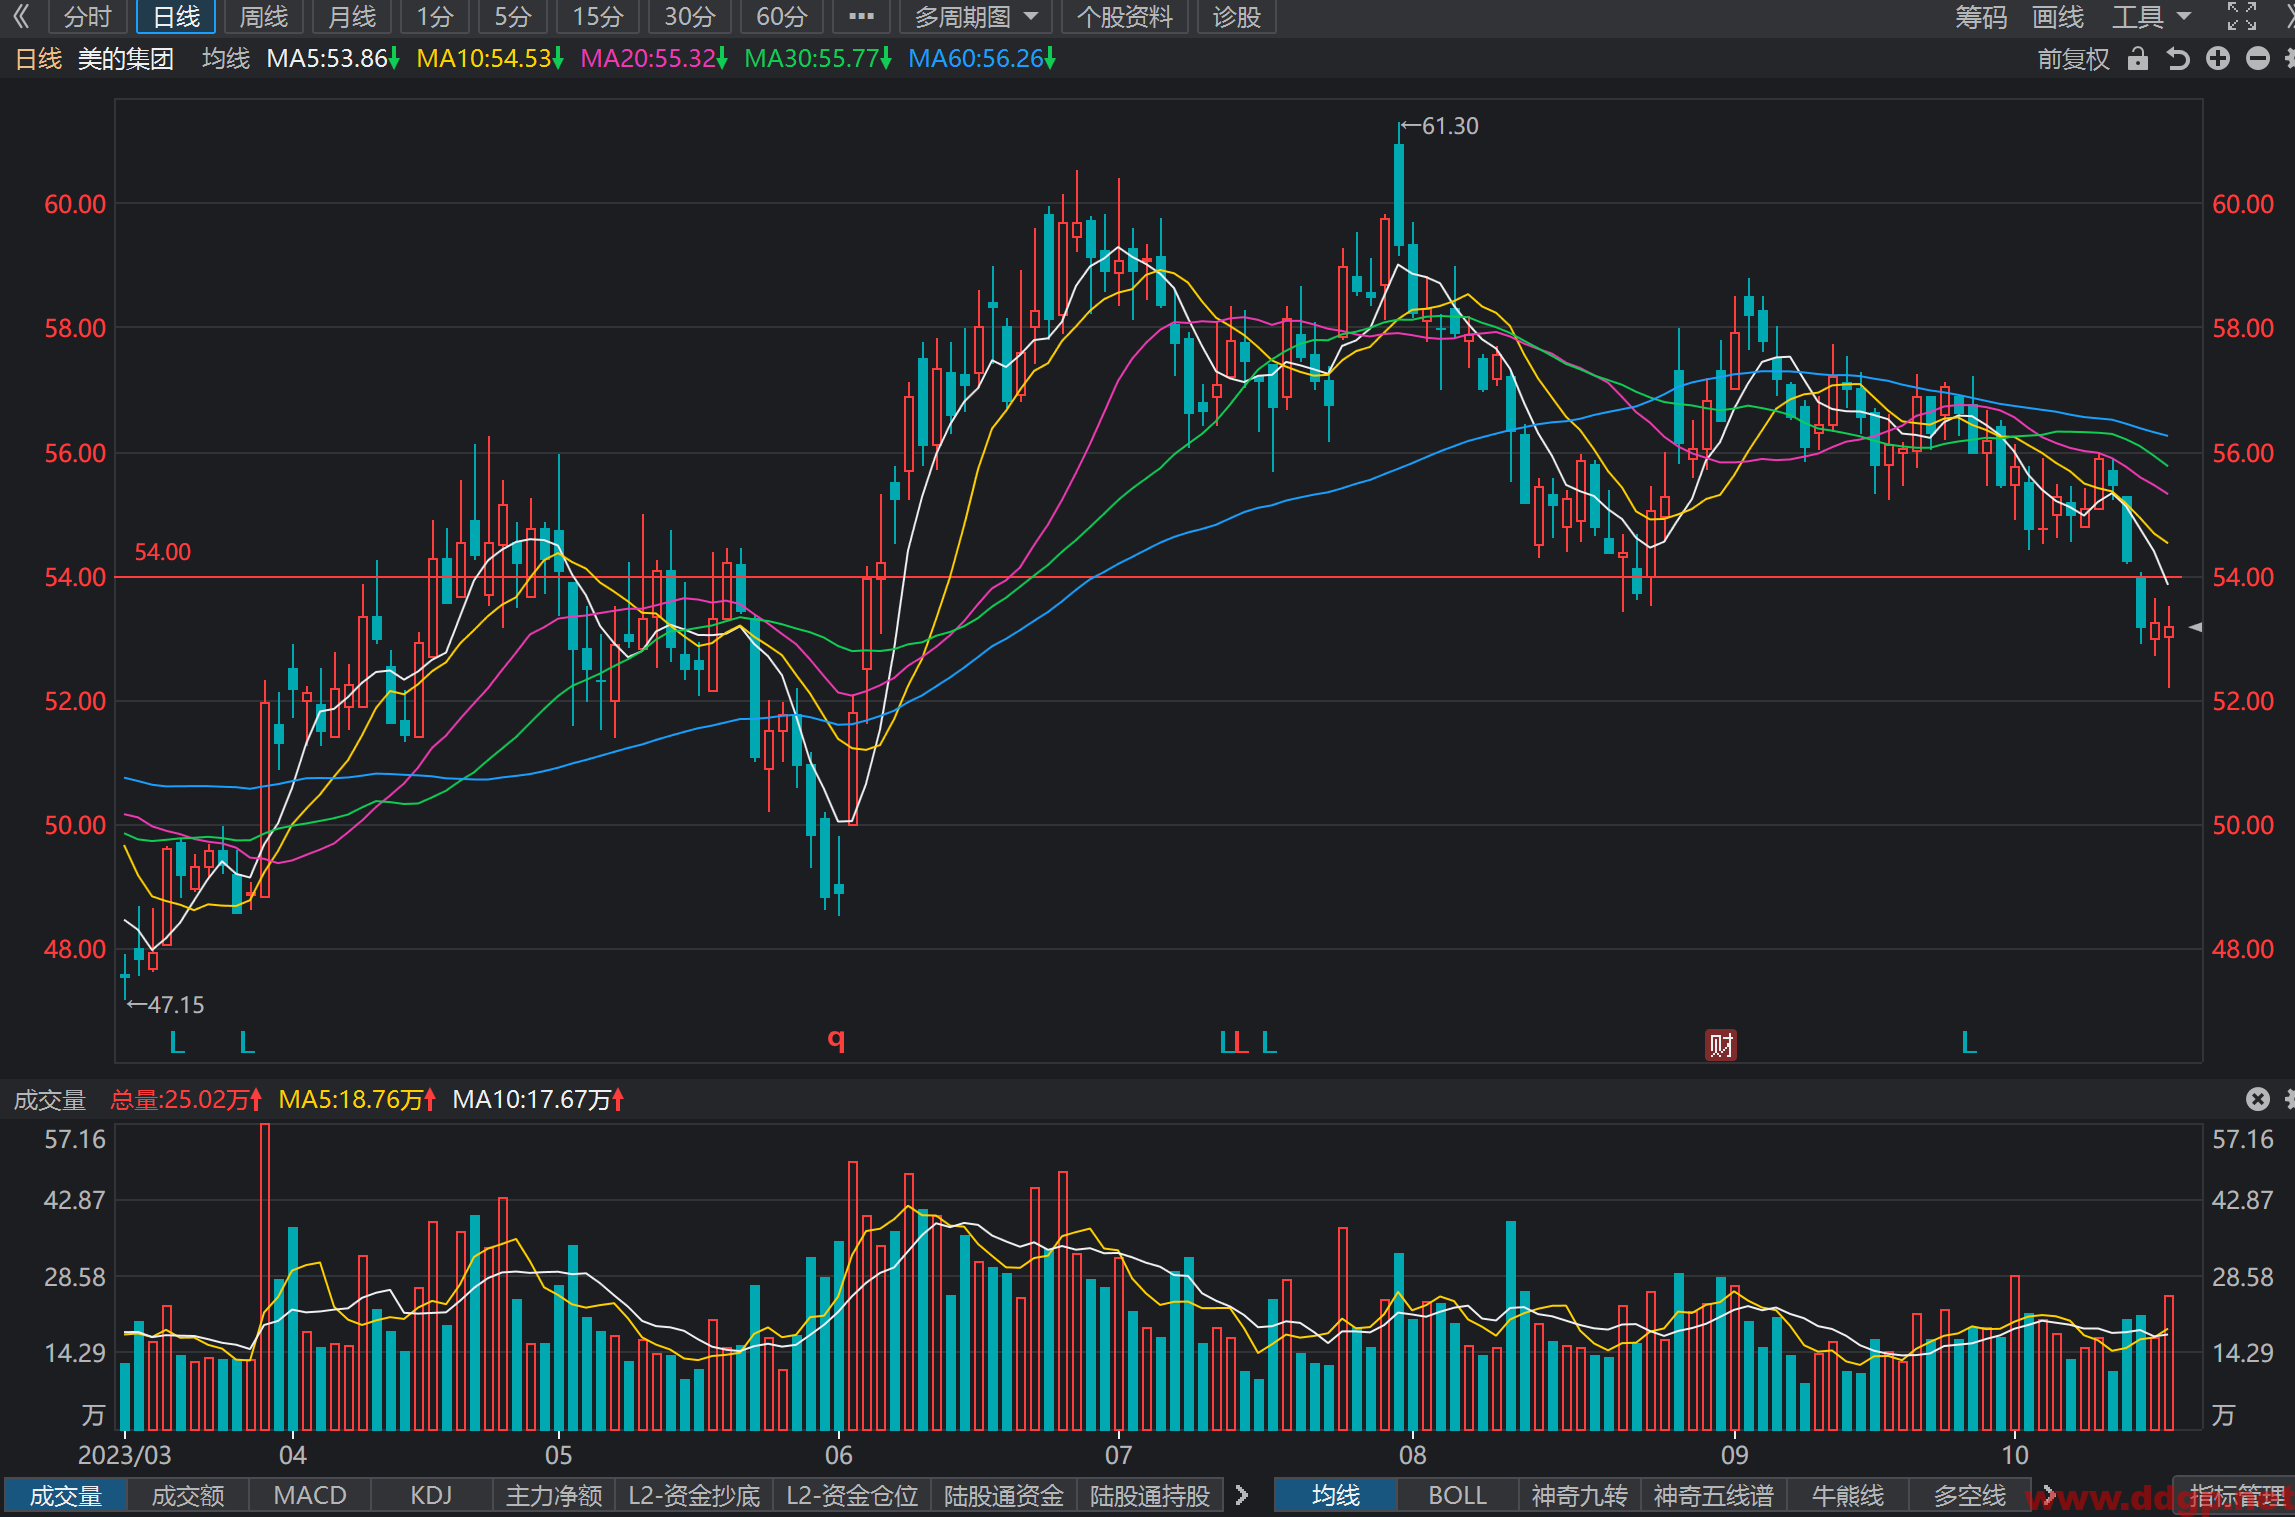
Task: Click the 财 financial report marker
Action: 1721,1045
